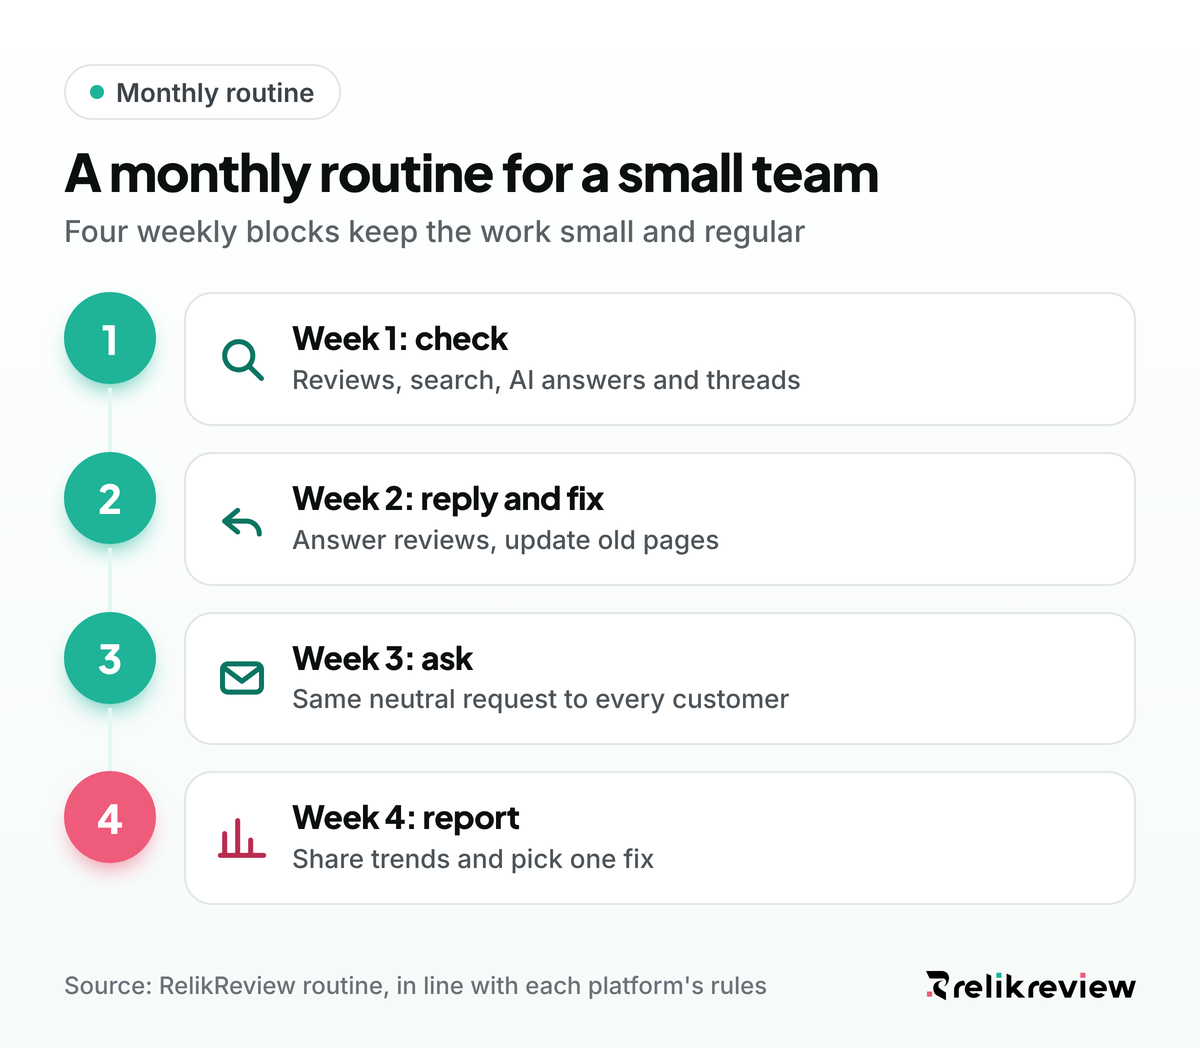Click the green number 3 circle
The image size is (1200, 1049).
pos(110,658)
